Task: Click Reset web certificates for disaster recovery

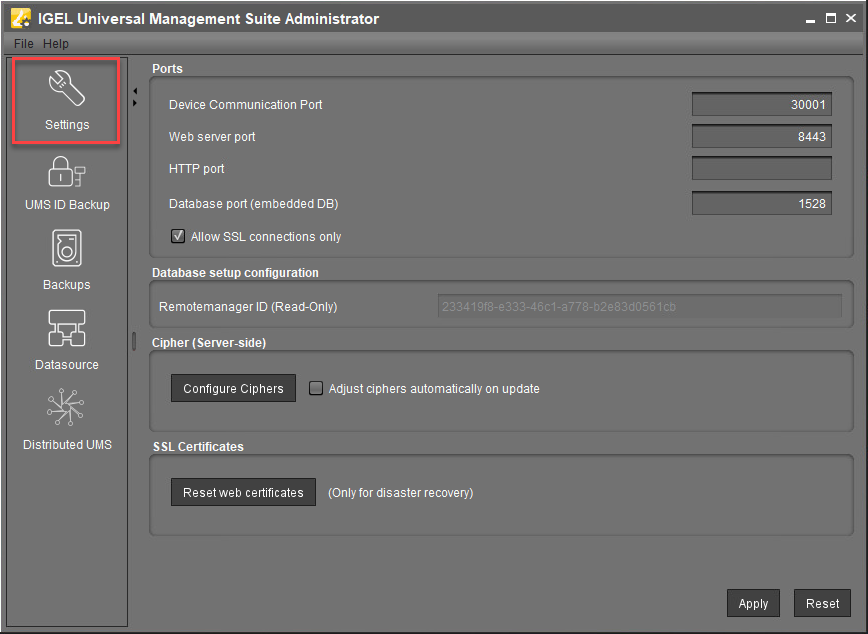Action: pos(243,491)
